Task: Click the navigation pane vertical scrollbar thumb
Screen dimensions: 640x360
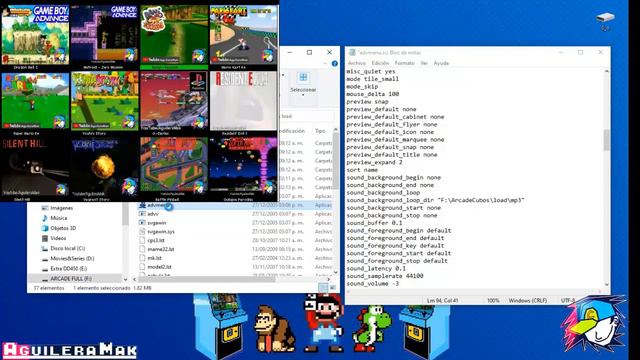Action: click(x=125, y=213)
